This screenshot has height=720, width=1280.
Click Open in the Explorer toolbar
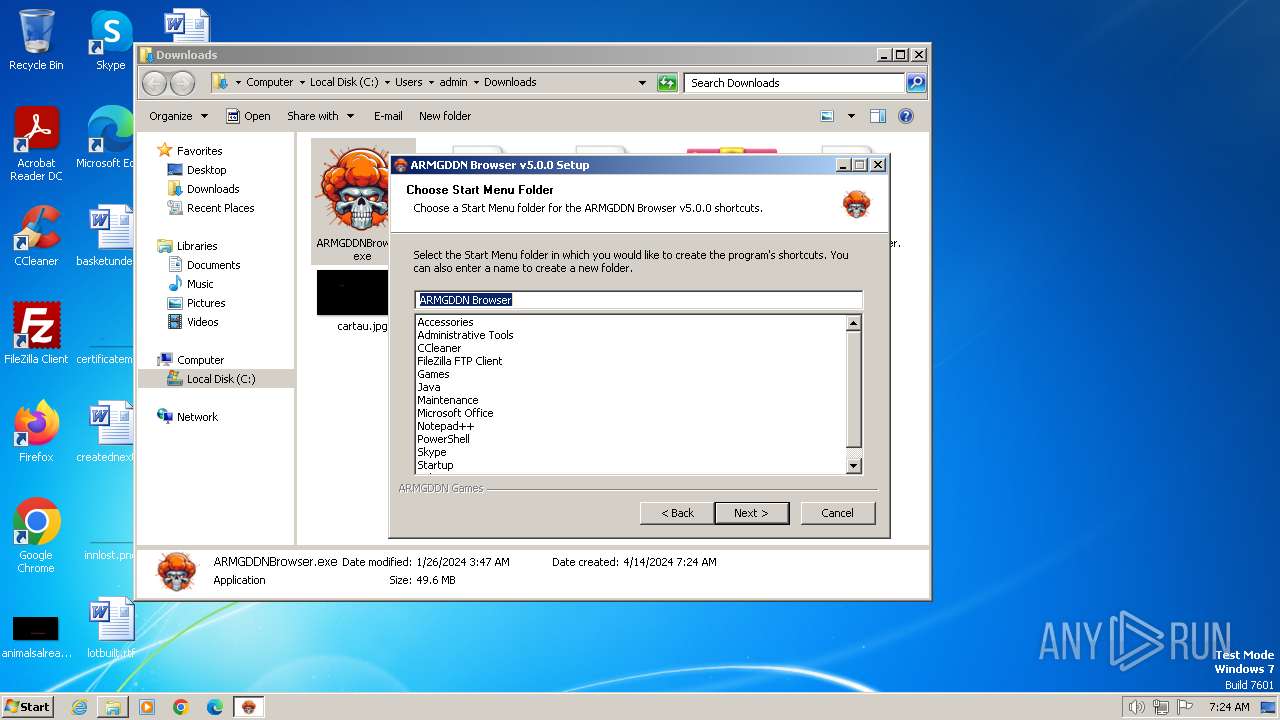(248, 116)
